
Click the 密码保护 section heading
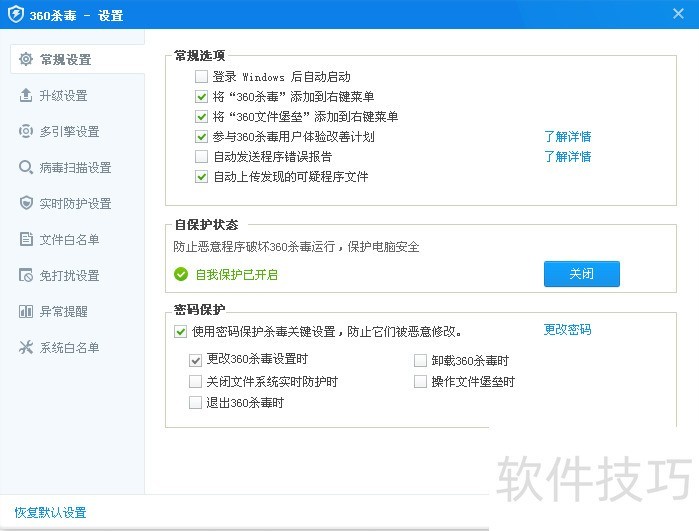click(200, 309)
